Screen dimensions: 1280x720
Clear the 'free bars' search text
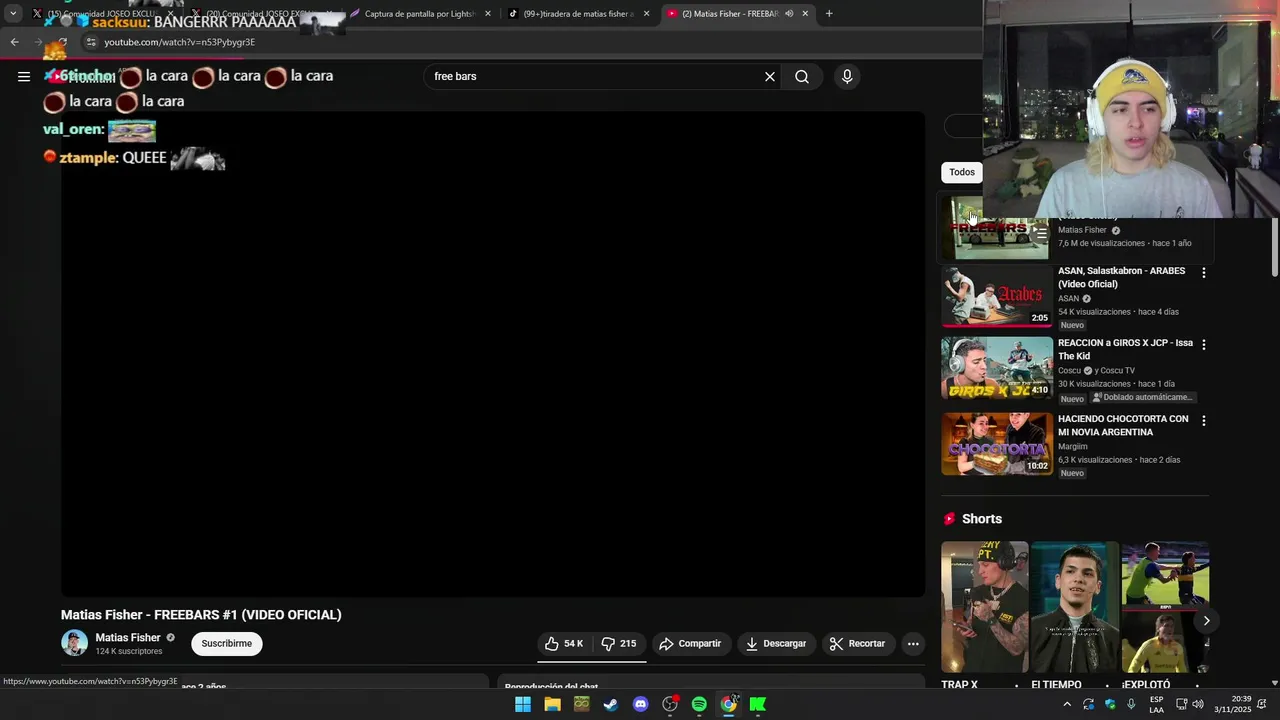[x=770, y=77]
